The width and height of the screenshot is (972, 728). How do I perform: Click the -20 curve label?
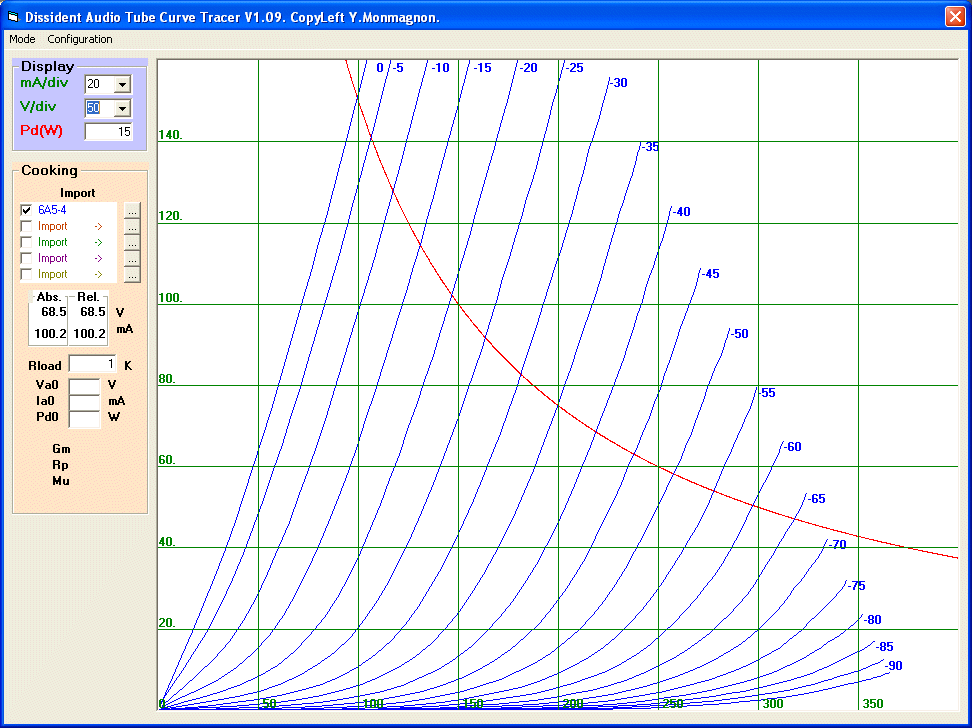pos(529,68)
